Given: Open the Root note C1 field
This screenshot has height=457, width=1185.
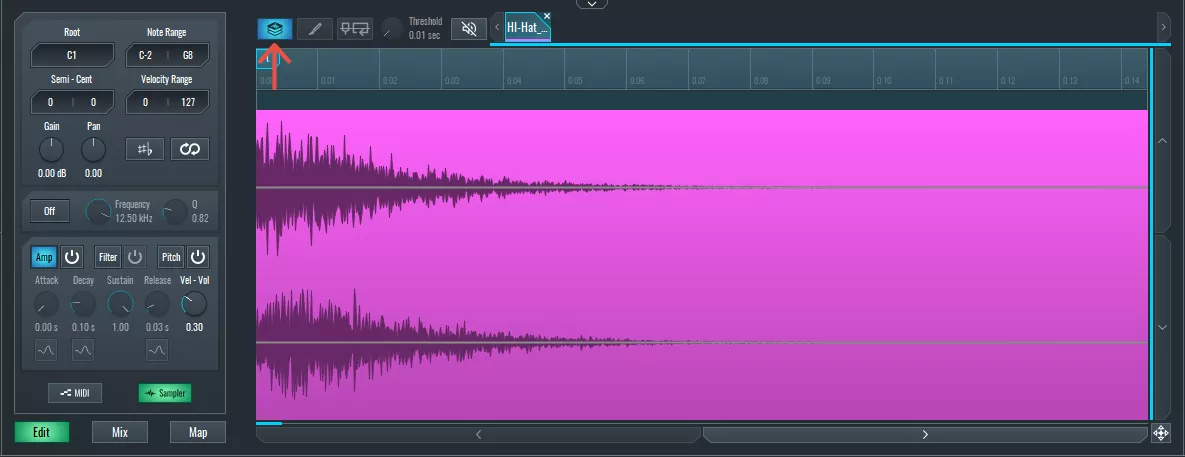Looking at the screenshot, I should click(x=72, y=55).
